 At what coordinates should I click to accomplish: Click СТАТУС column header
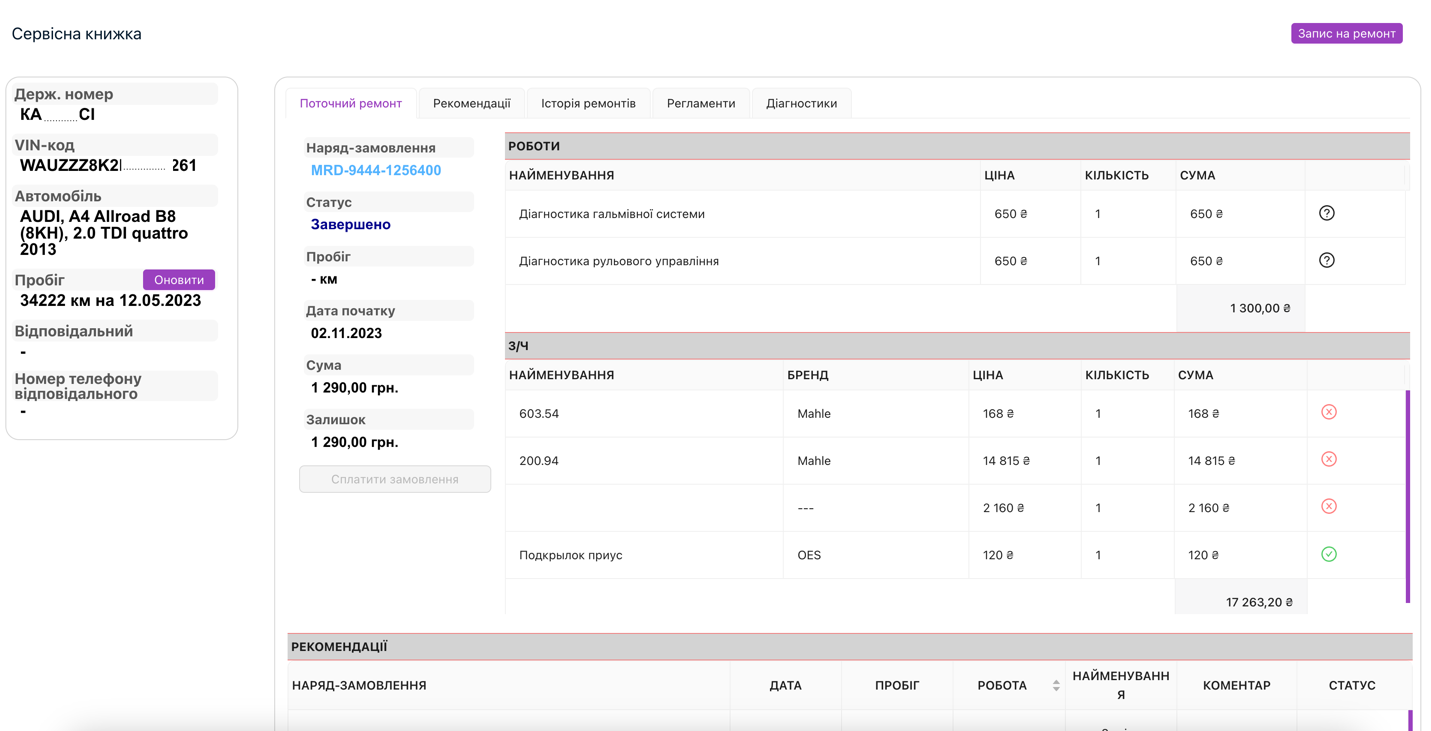(x=1352, y=685)
